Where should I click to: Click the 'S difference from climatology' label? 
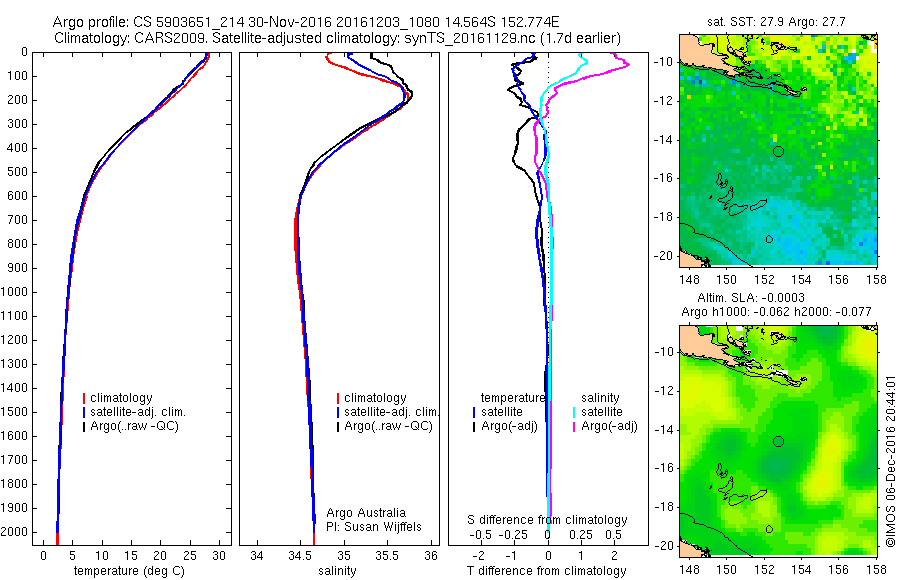547,520
